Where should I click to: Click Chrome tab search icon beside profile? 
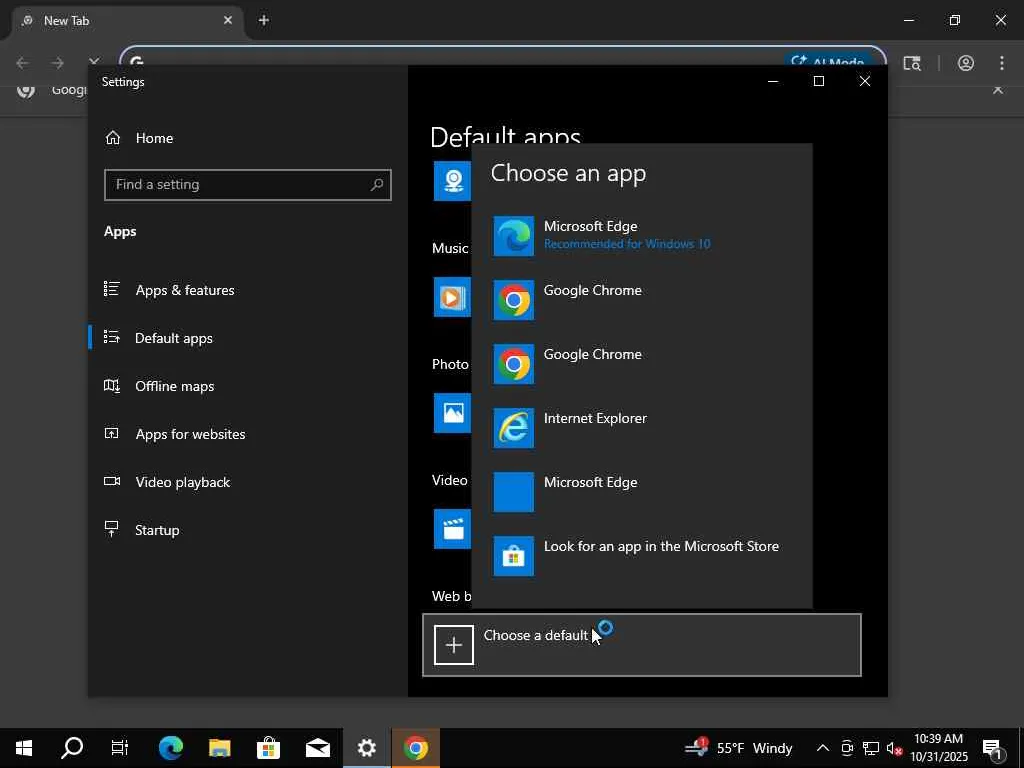pos(912,63)
